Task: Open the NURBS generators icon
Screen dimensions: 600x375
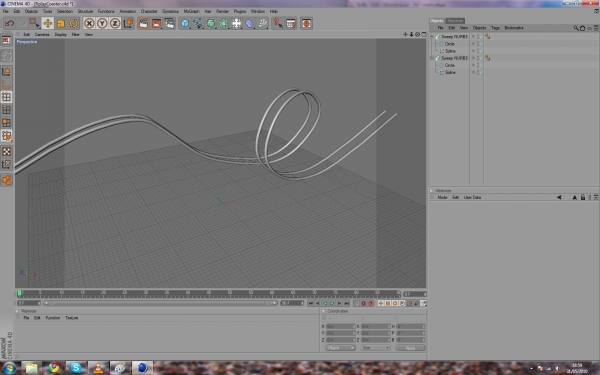Action: [211, 23]
